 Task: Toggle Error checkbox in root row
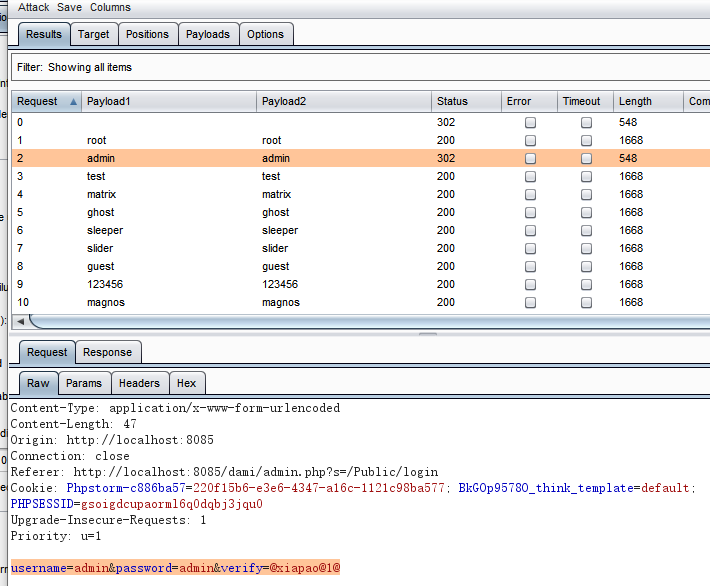[530, 141]
